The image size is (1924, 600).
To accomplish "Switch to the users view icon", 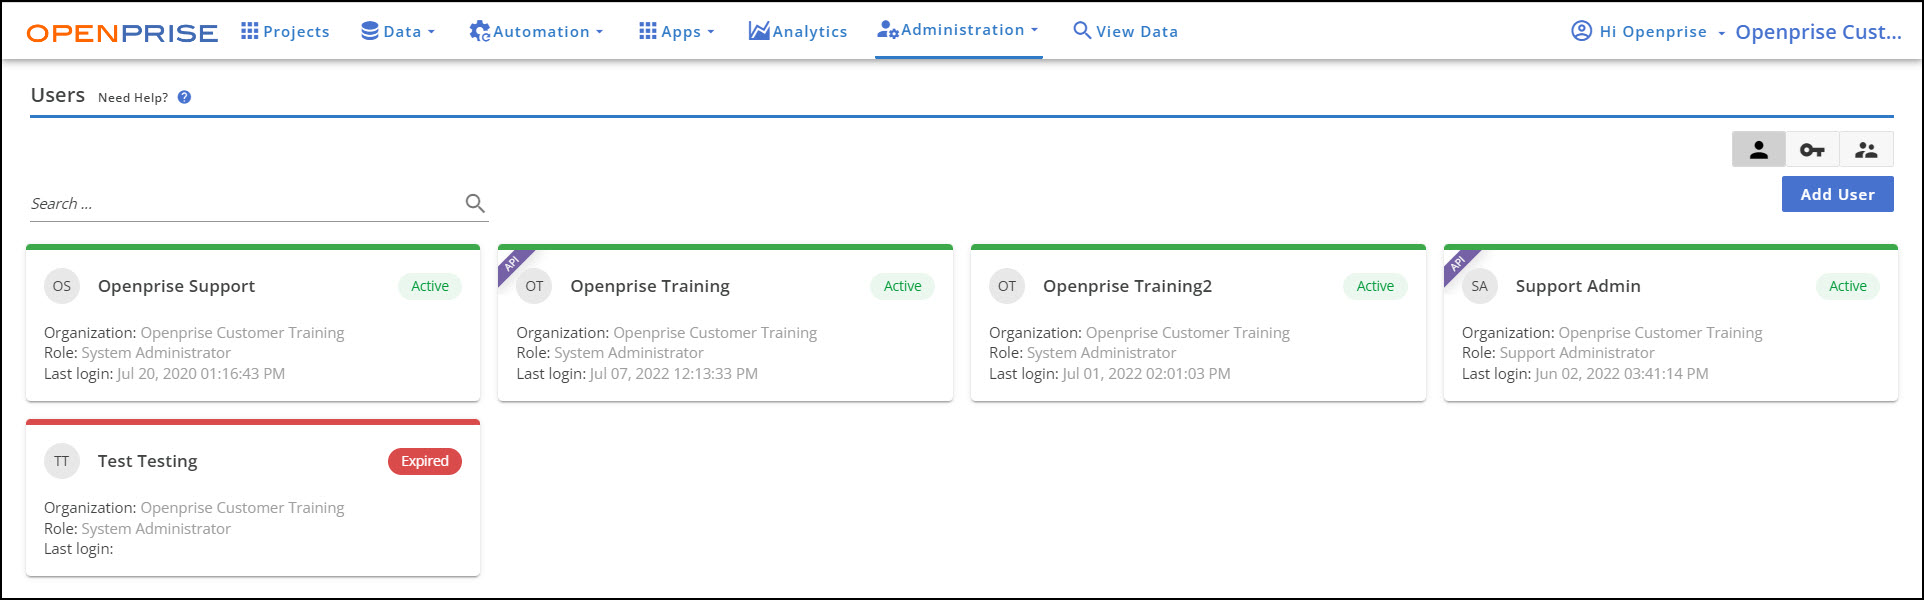I will coord(1759,150).
